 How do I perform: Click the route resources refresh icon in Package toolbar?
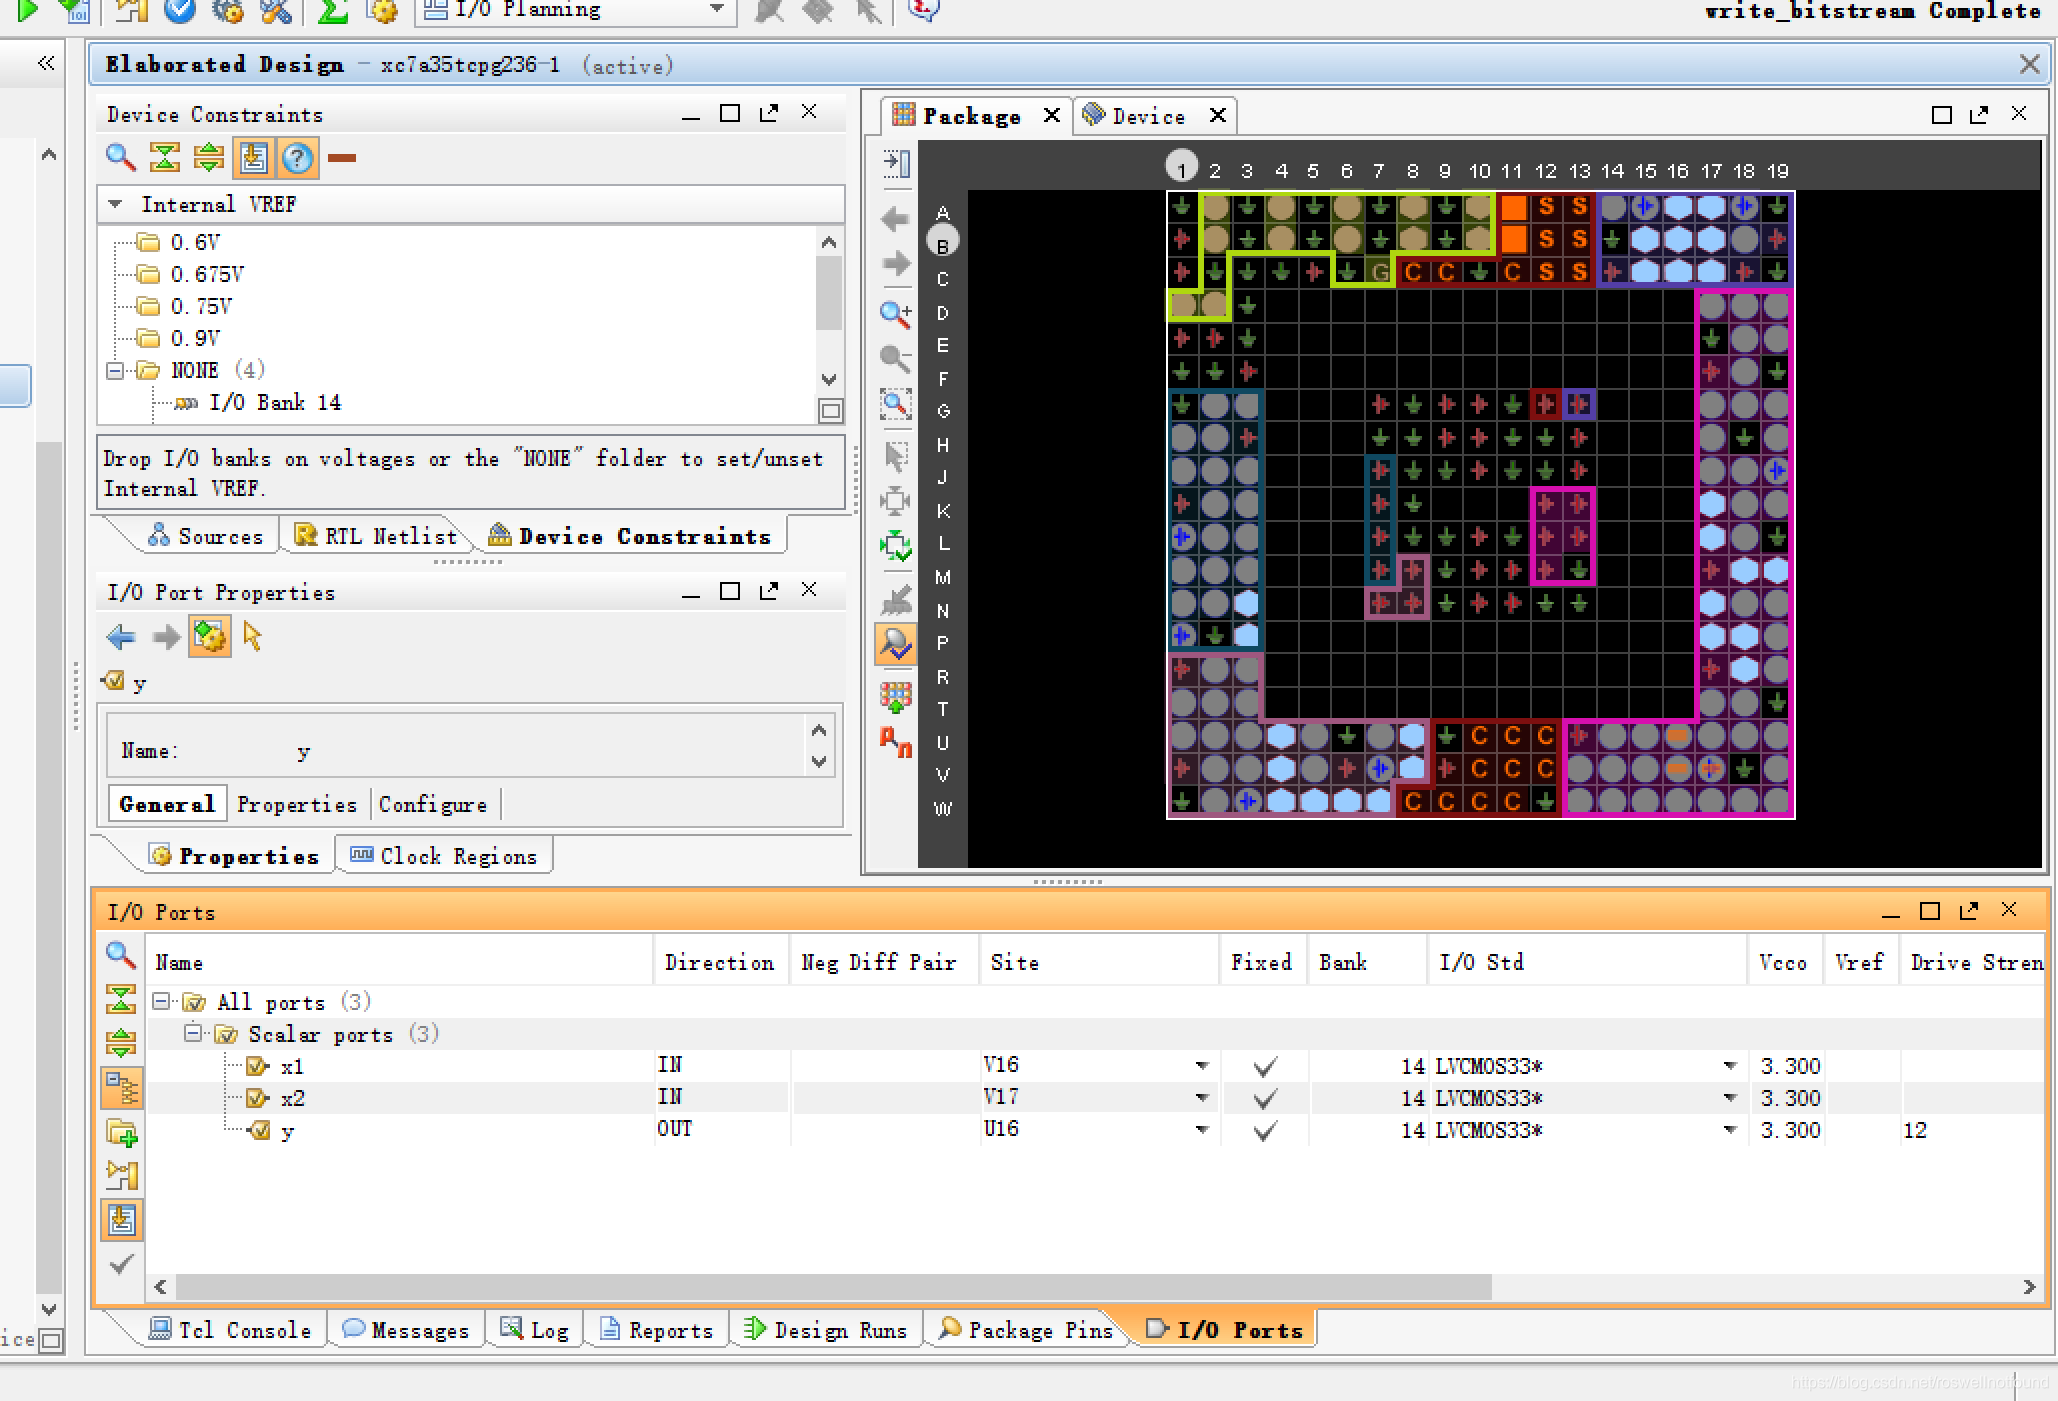[896, 546]
